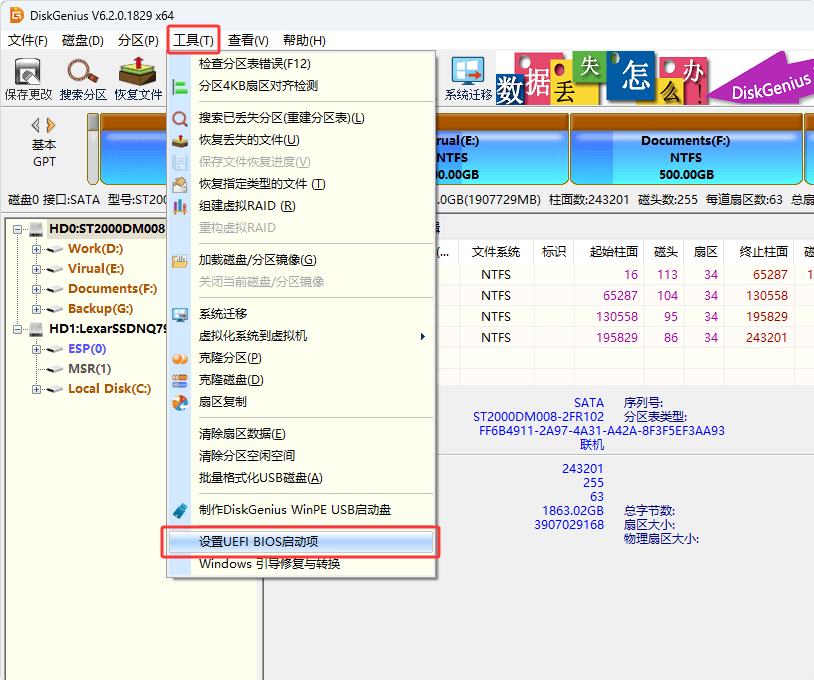814x680 pixels.
Task: Click the 标识 column header
Action: click(554, 252)
